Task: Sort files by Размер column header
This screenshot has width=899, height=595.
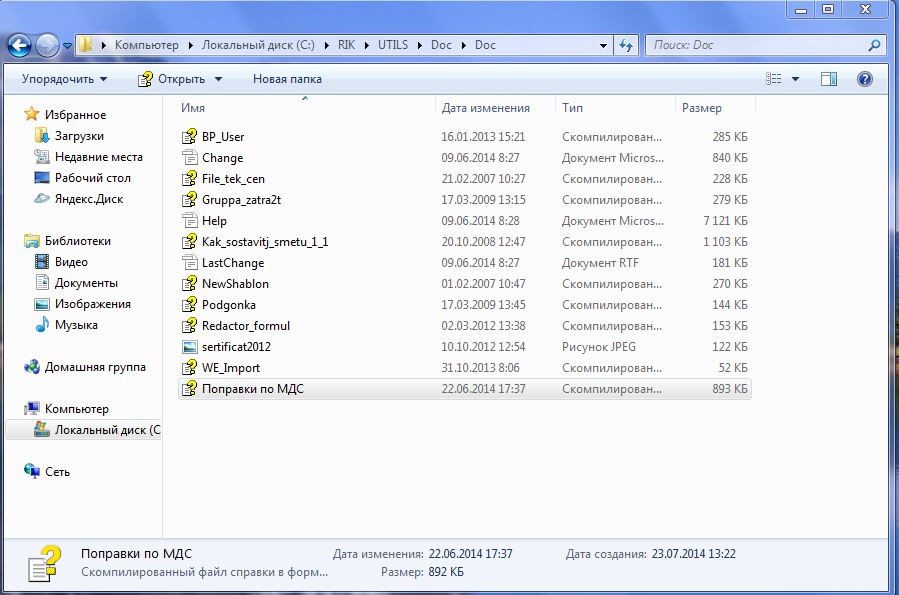Action: pos(701,108)
